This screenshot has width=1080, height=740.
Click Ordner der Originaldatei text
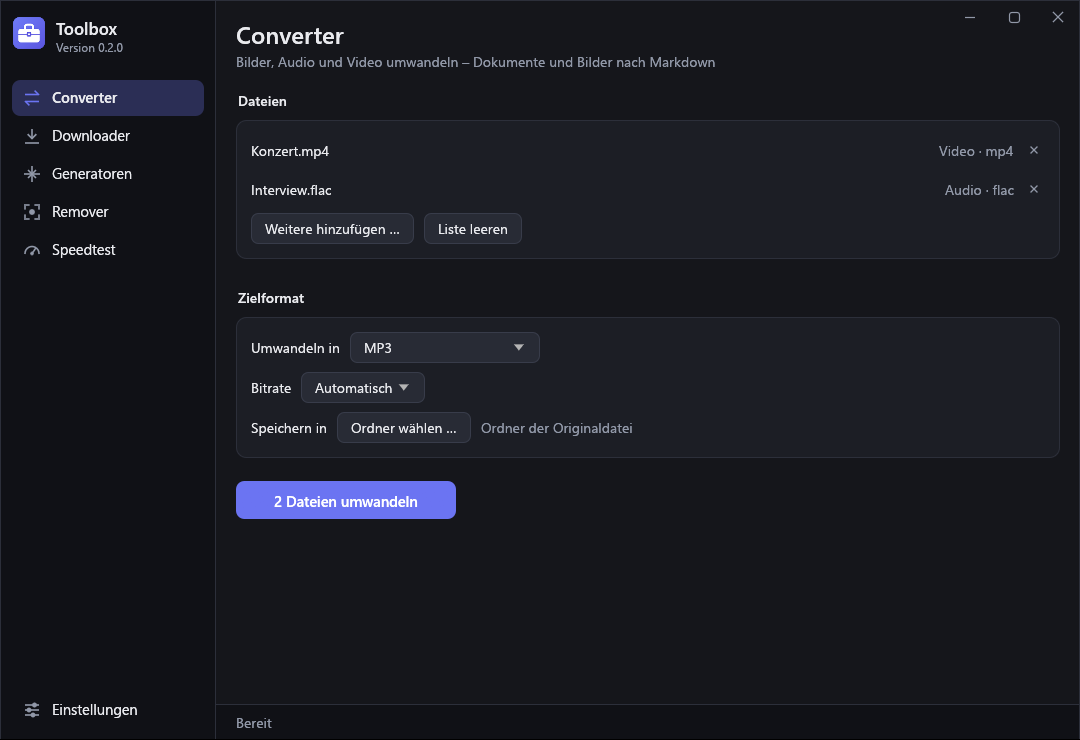tap(557, 428)
